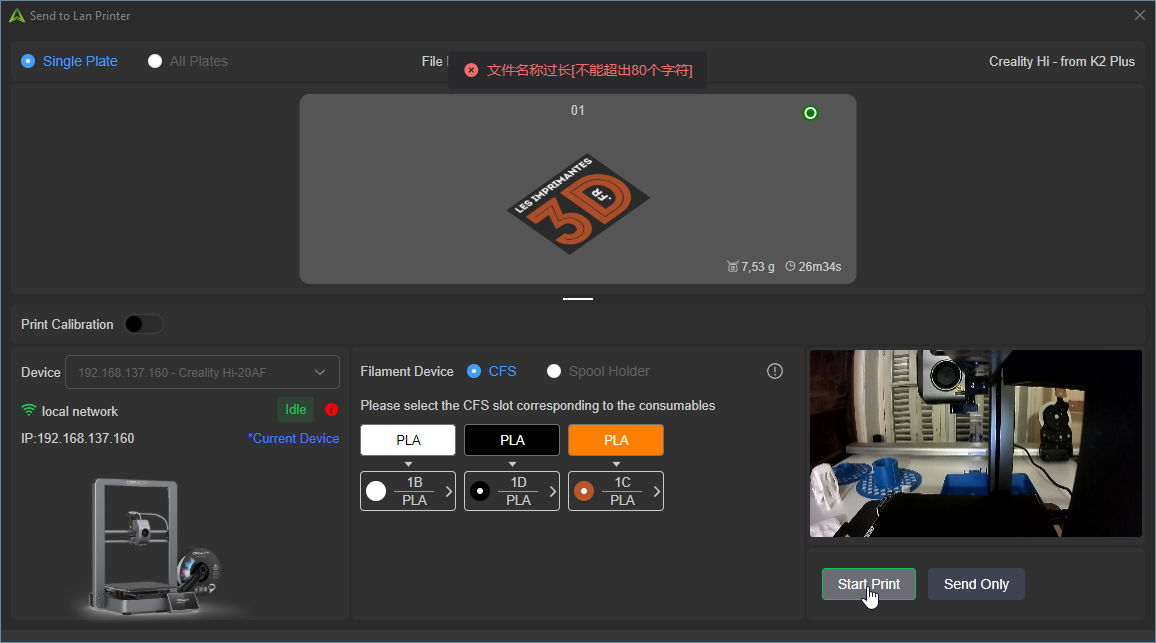Click the filament weight icon on the plate

[732, 266]
